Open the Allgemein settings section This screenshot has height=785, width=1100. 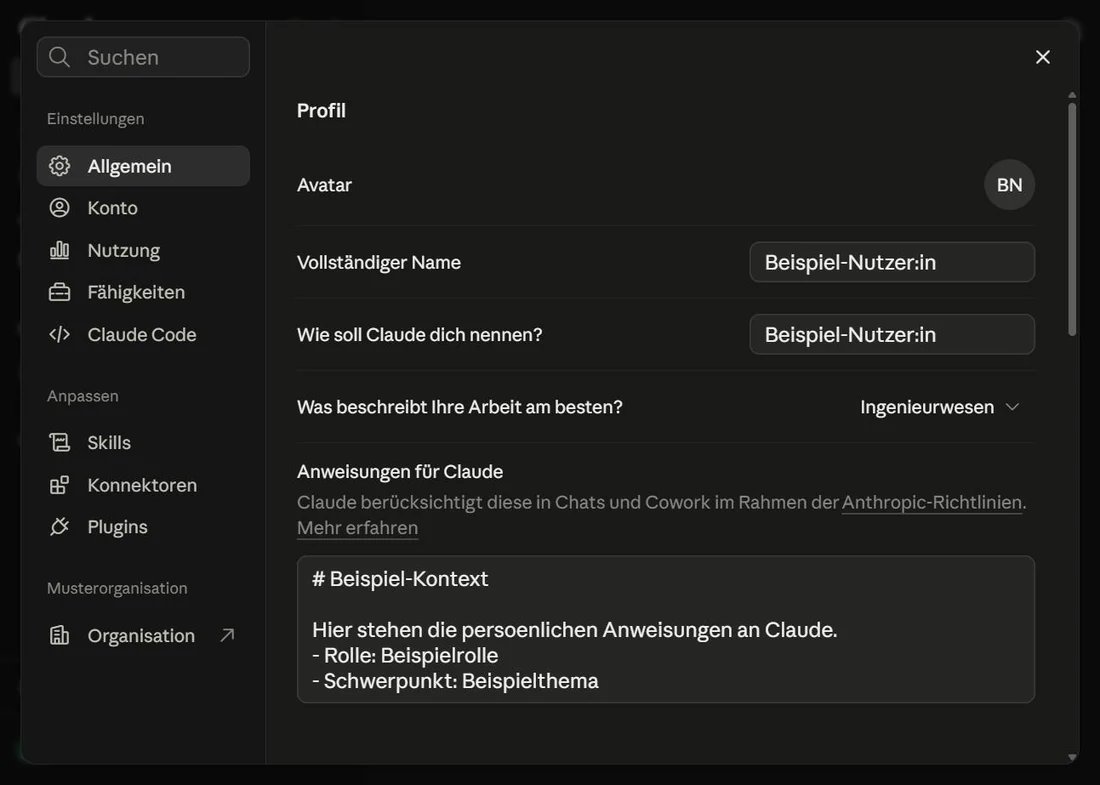[143, 166]
